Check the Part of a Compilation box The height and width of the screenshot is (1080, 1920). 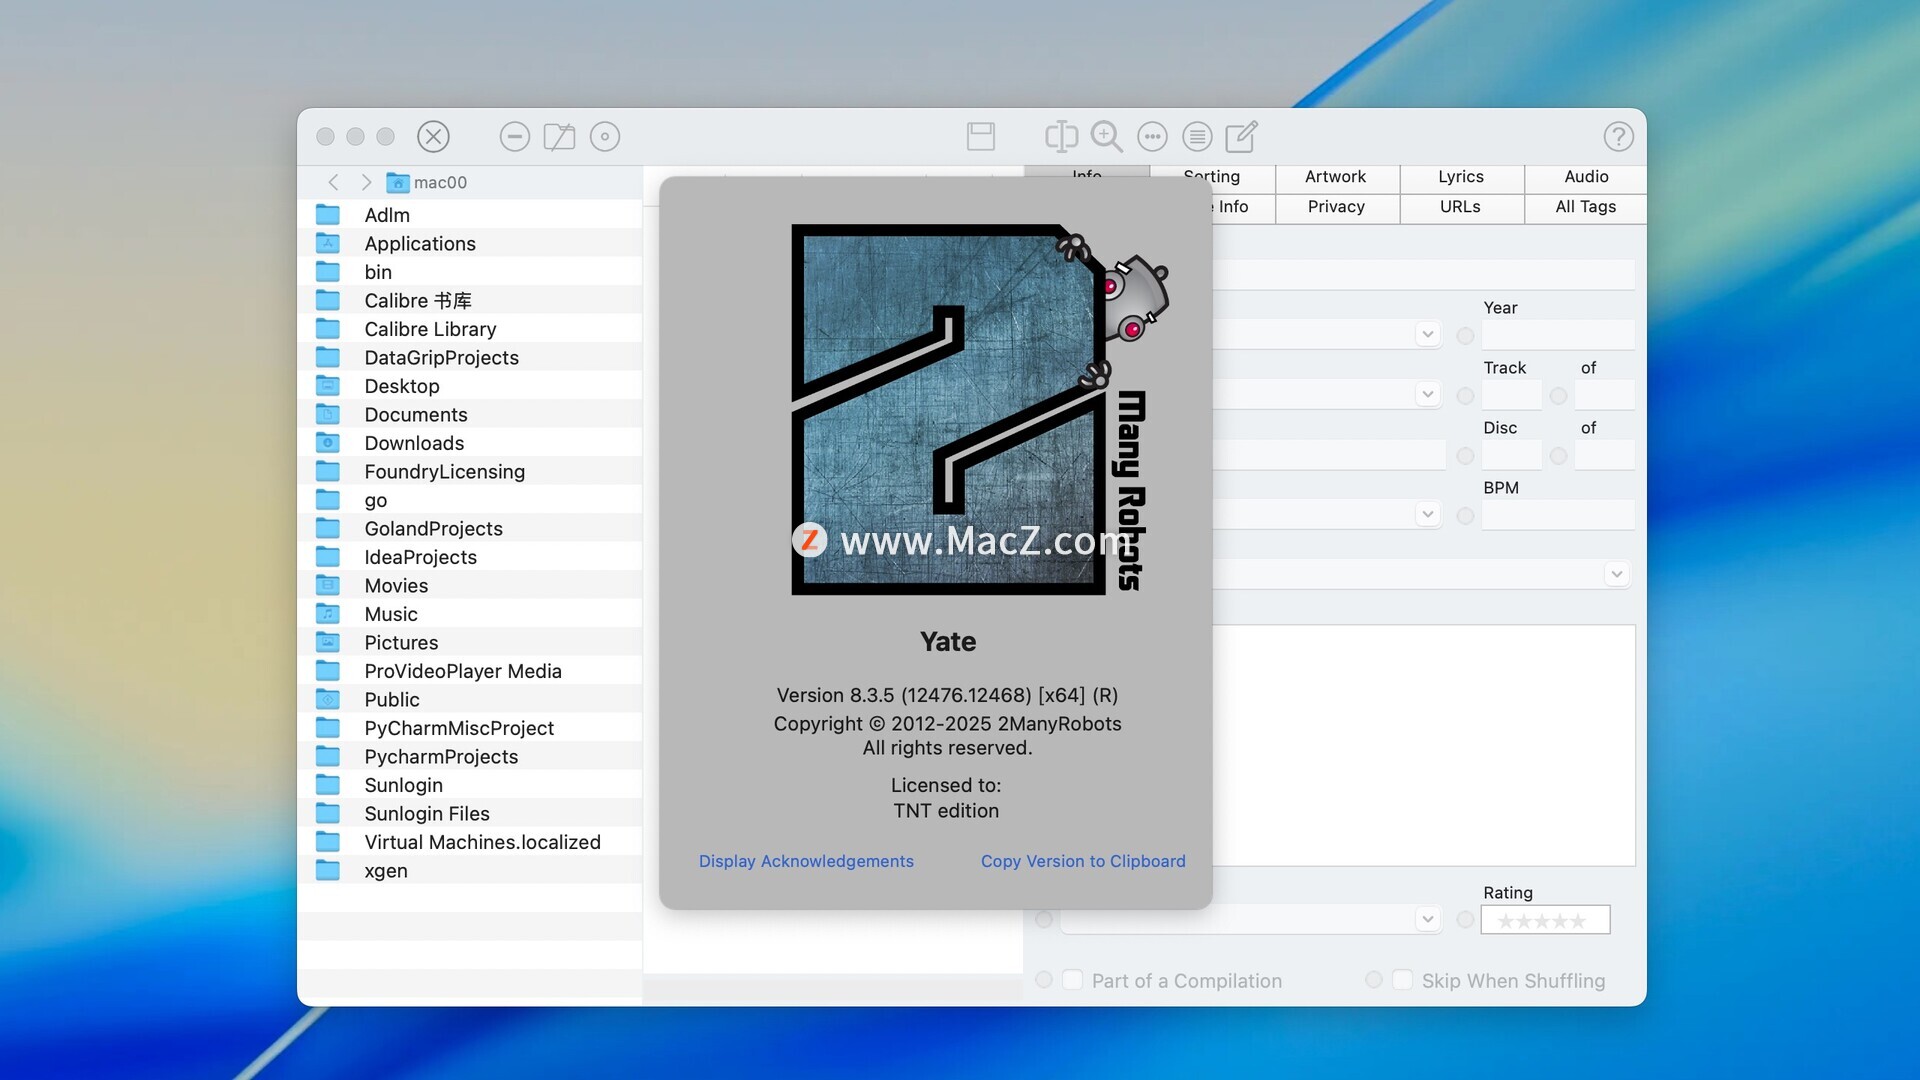tap(1072, 980)
